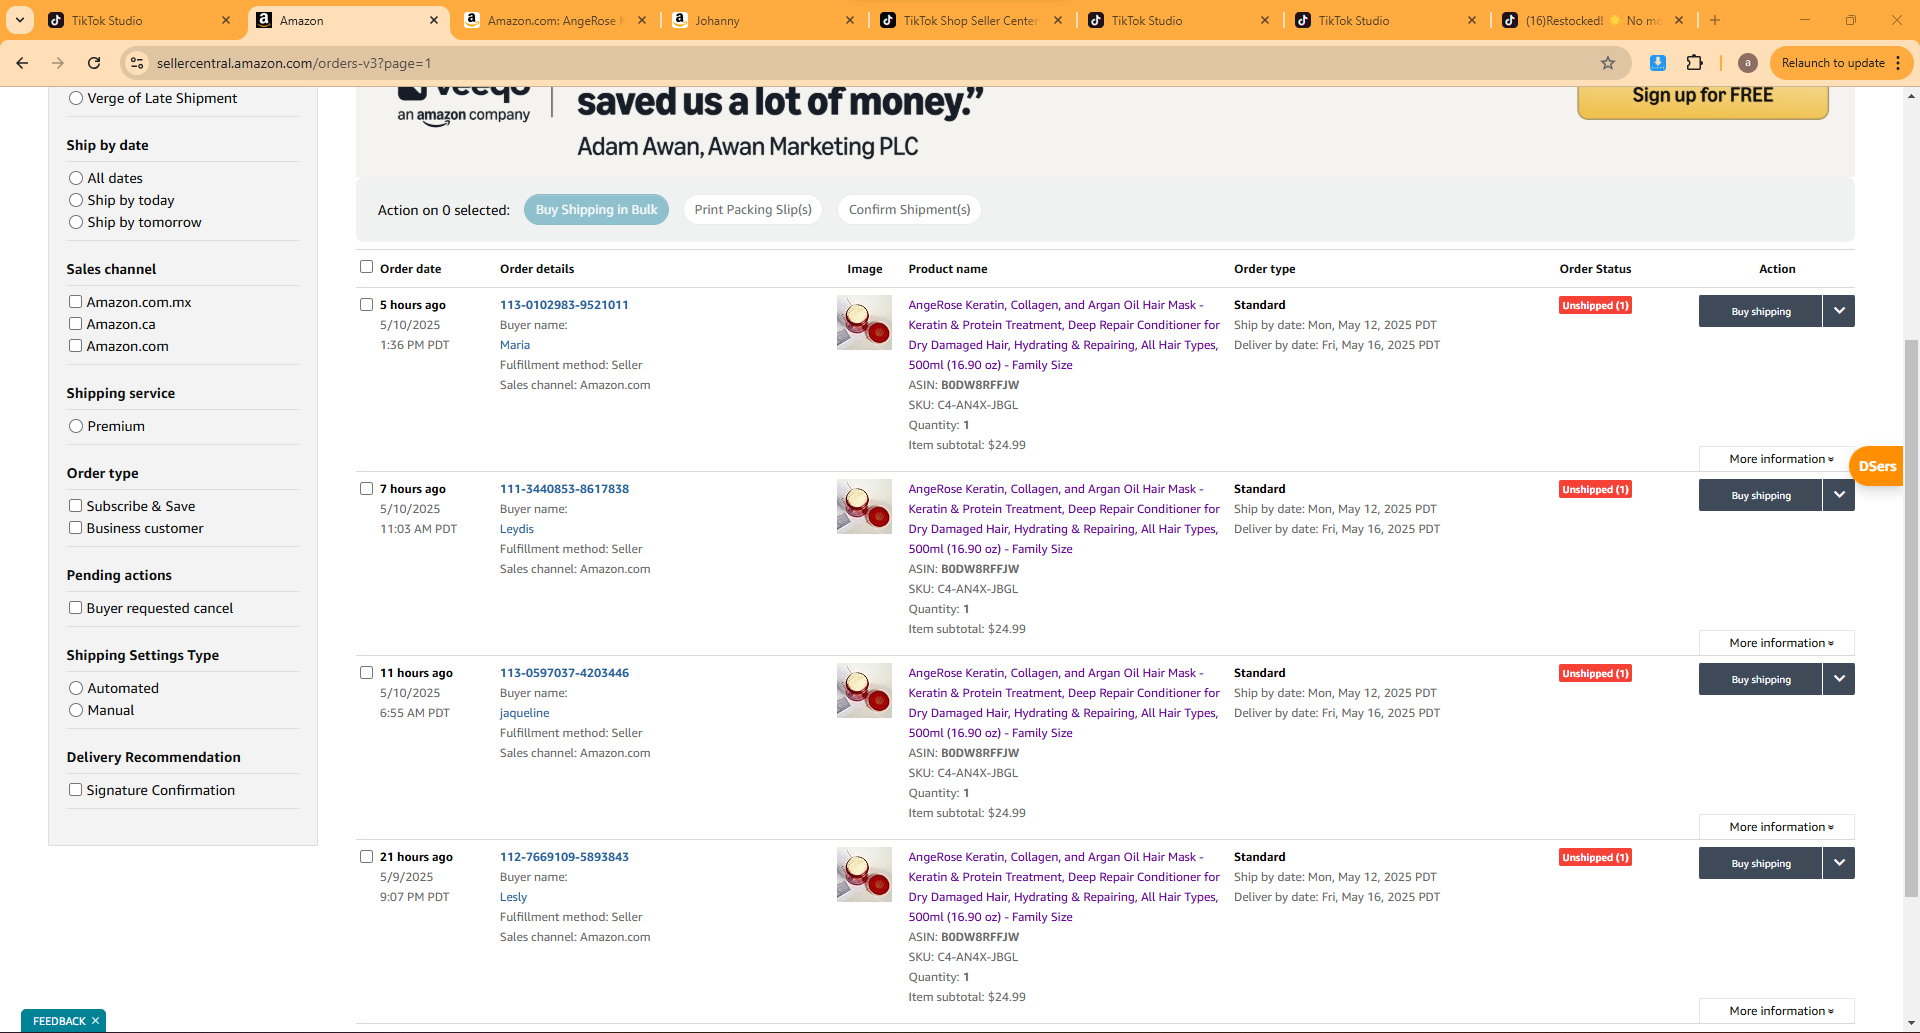Viewport: 1920px width, 1033px height.
Task: Select order 113-0597037-4203446 checkbox
Action: [x=366, y=672]
